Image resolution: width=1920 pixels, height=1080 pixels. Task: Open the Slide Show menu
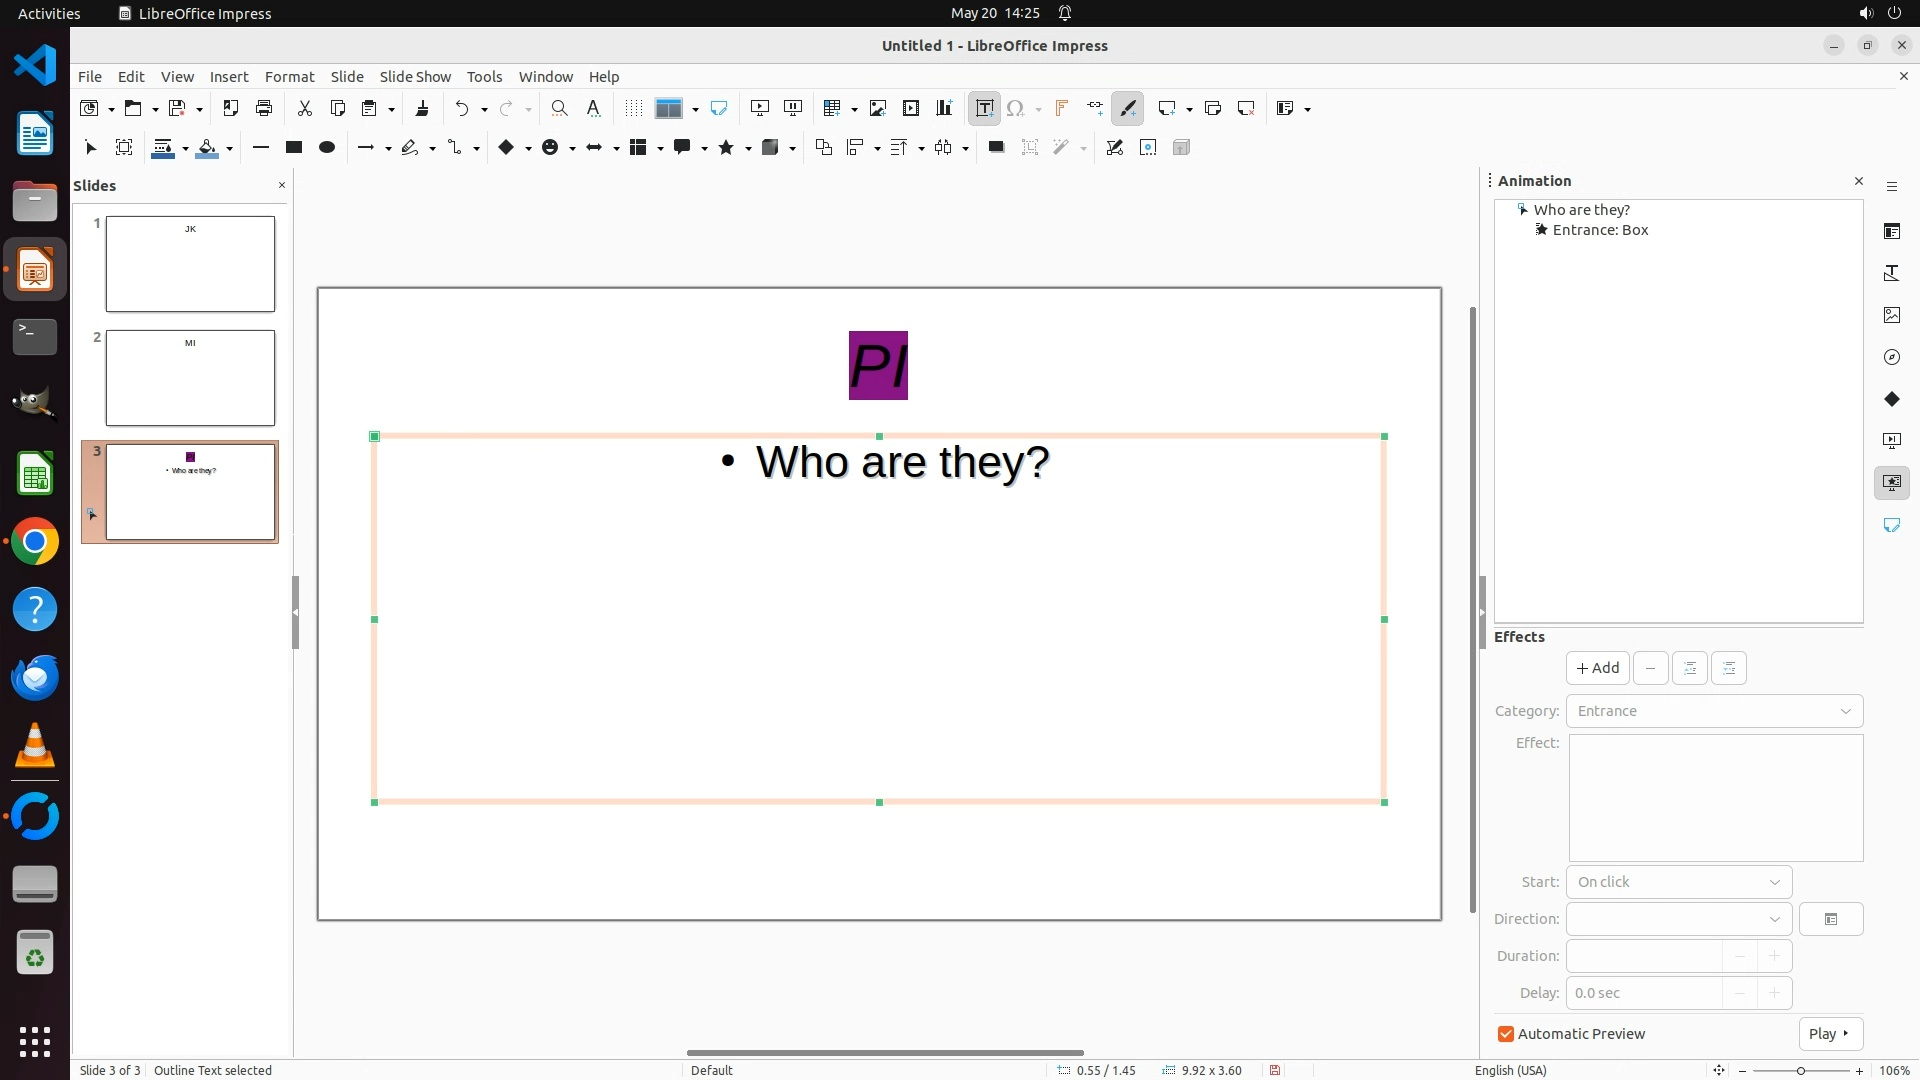click(414, 76)
